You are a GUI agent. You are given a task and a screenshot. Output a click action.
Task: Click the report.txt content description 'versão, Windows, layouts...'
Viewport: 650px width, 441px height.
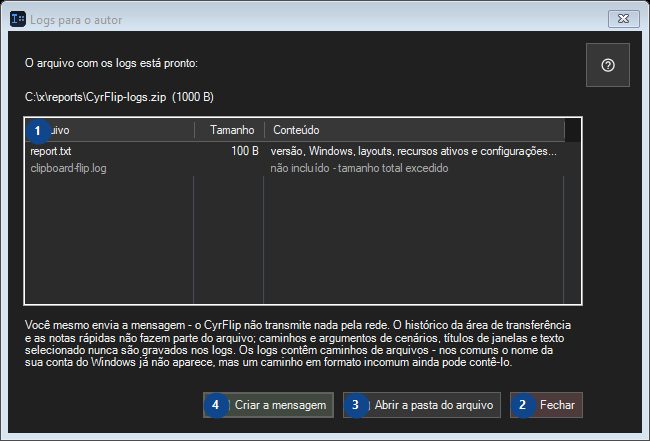pyautogui.click(x=413, y=151)
